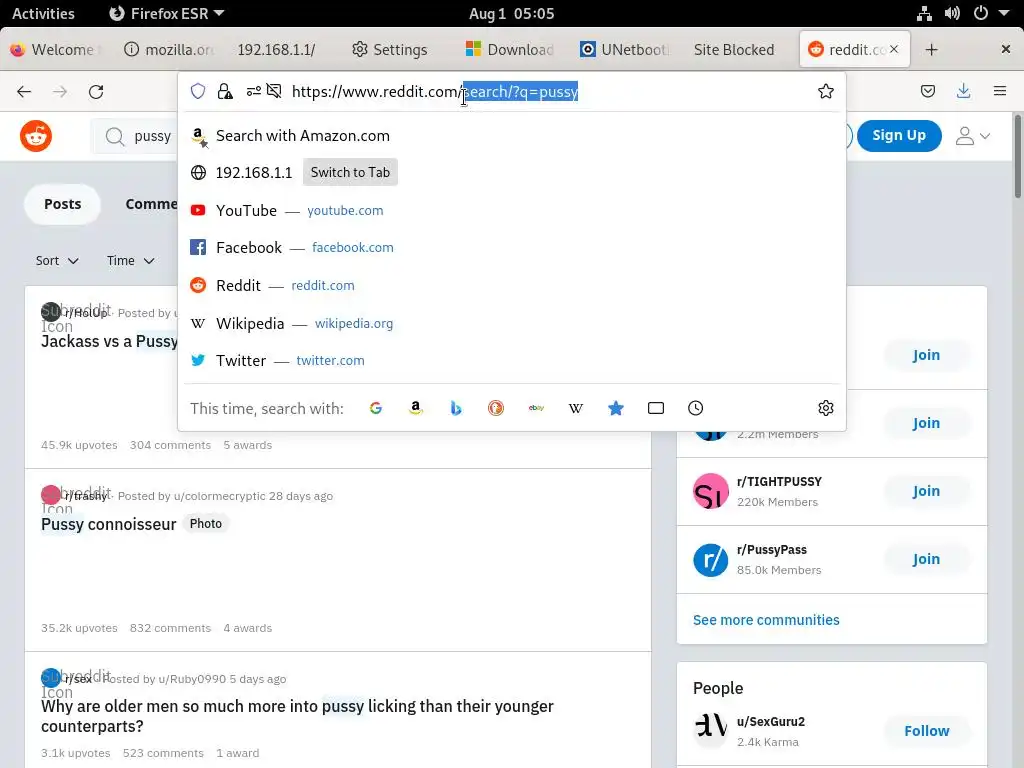Open site security padlock icon
The width and height of the screenshot is (1024, 768).
click(225, 91)
